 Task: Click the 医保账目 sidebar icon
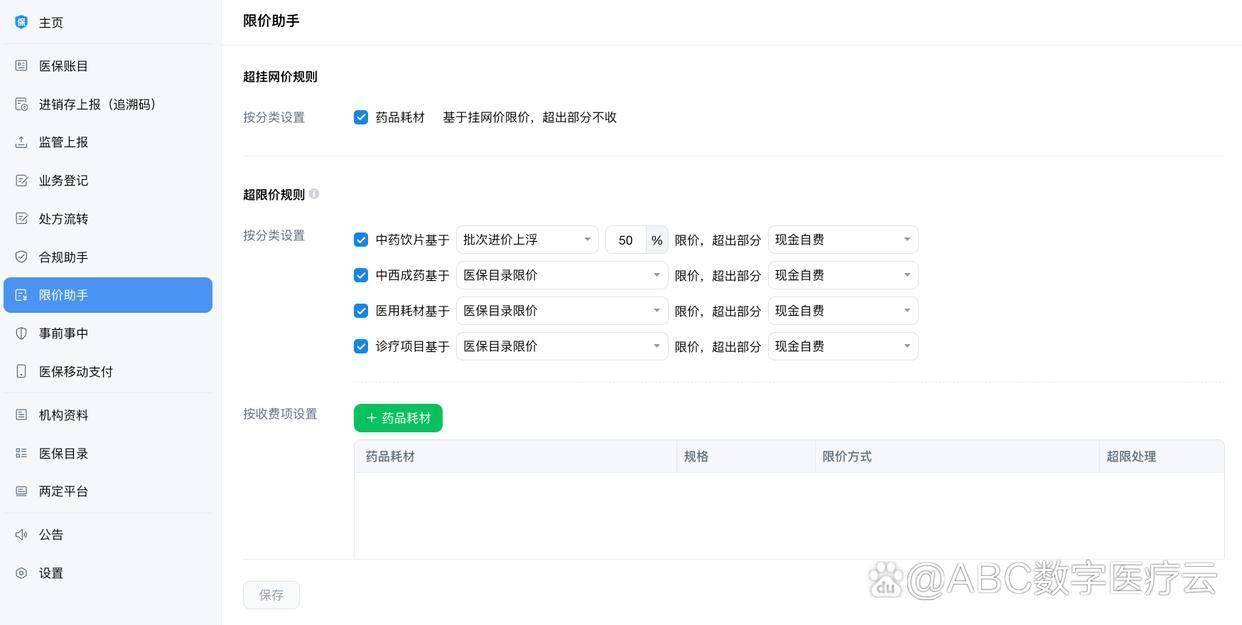tap(21, 66)
